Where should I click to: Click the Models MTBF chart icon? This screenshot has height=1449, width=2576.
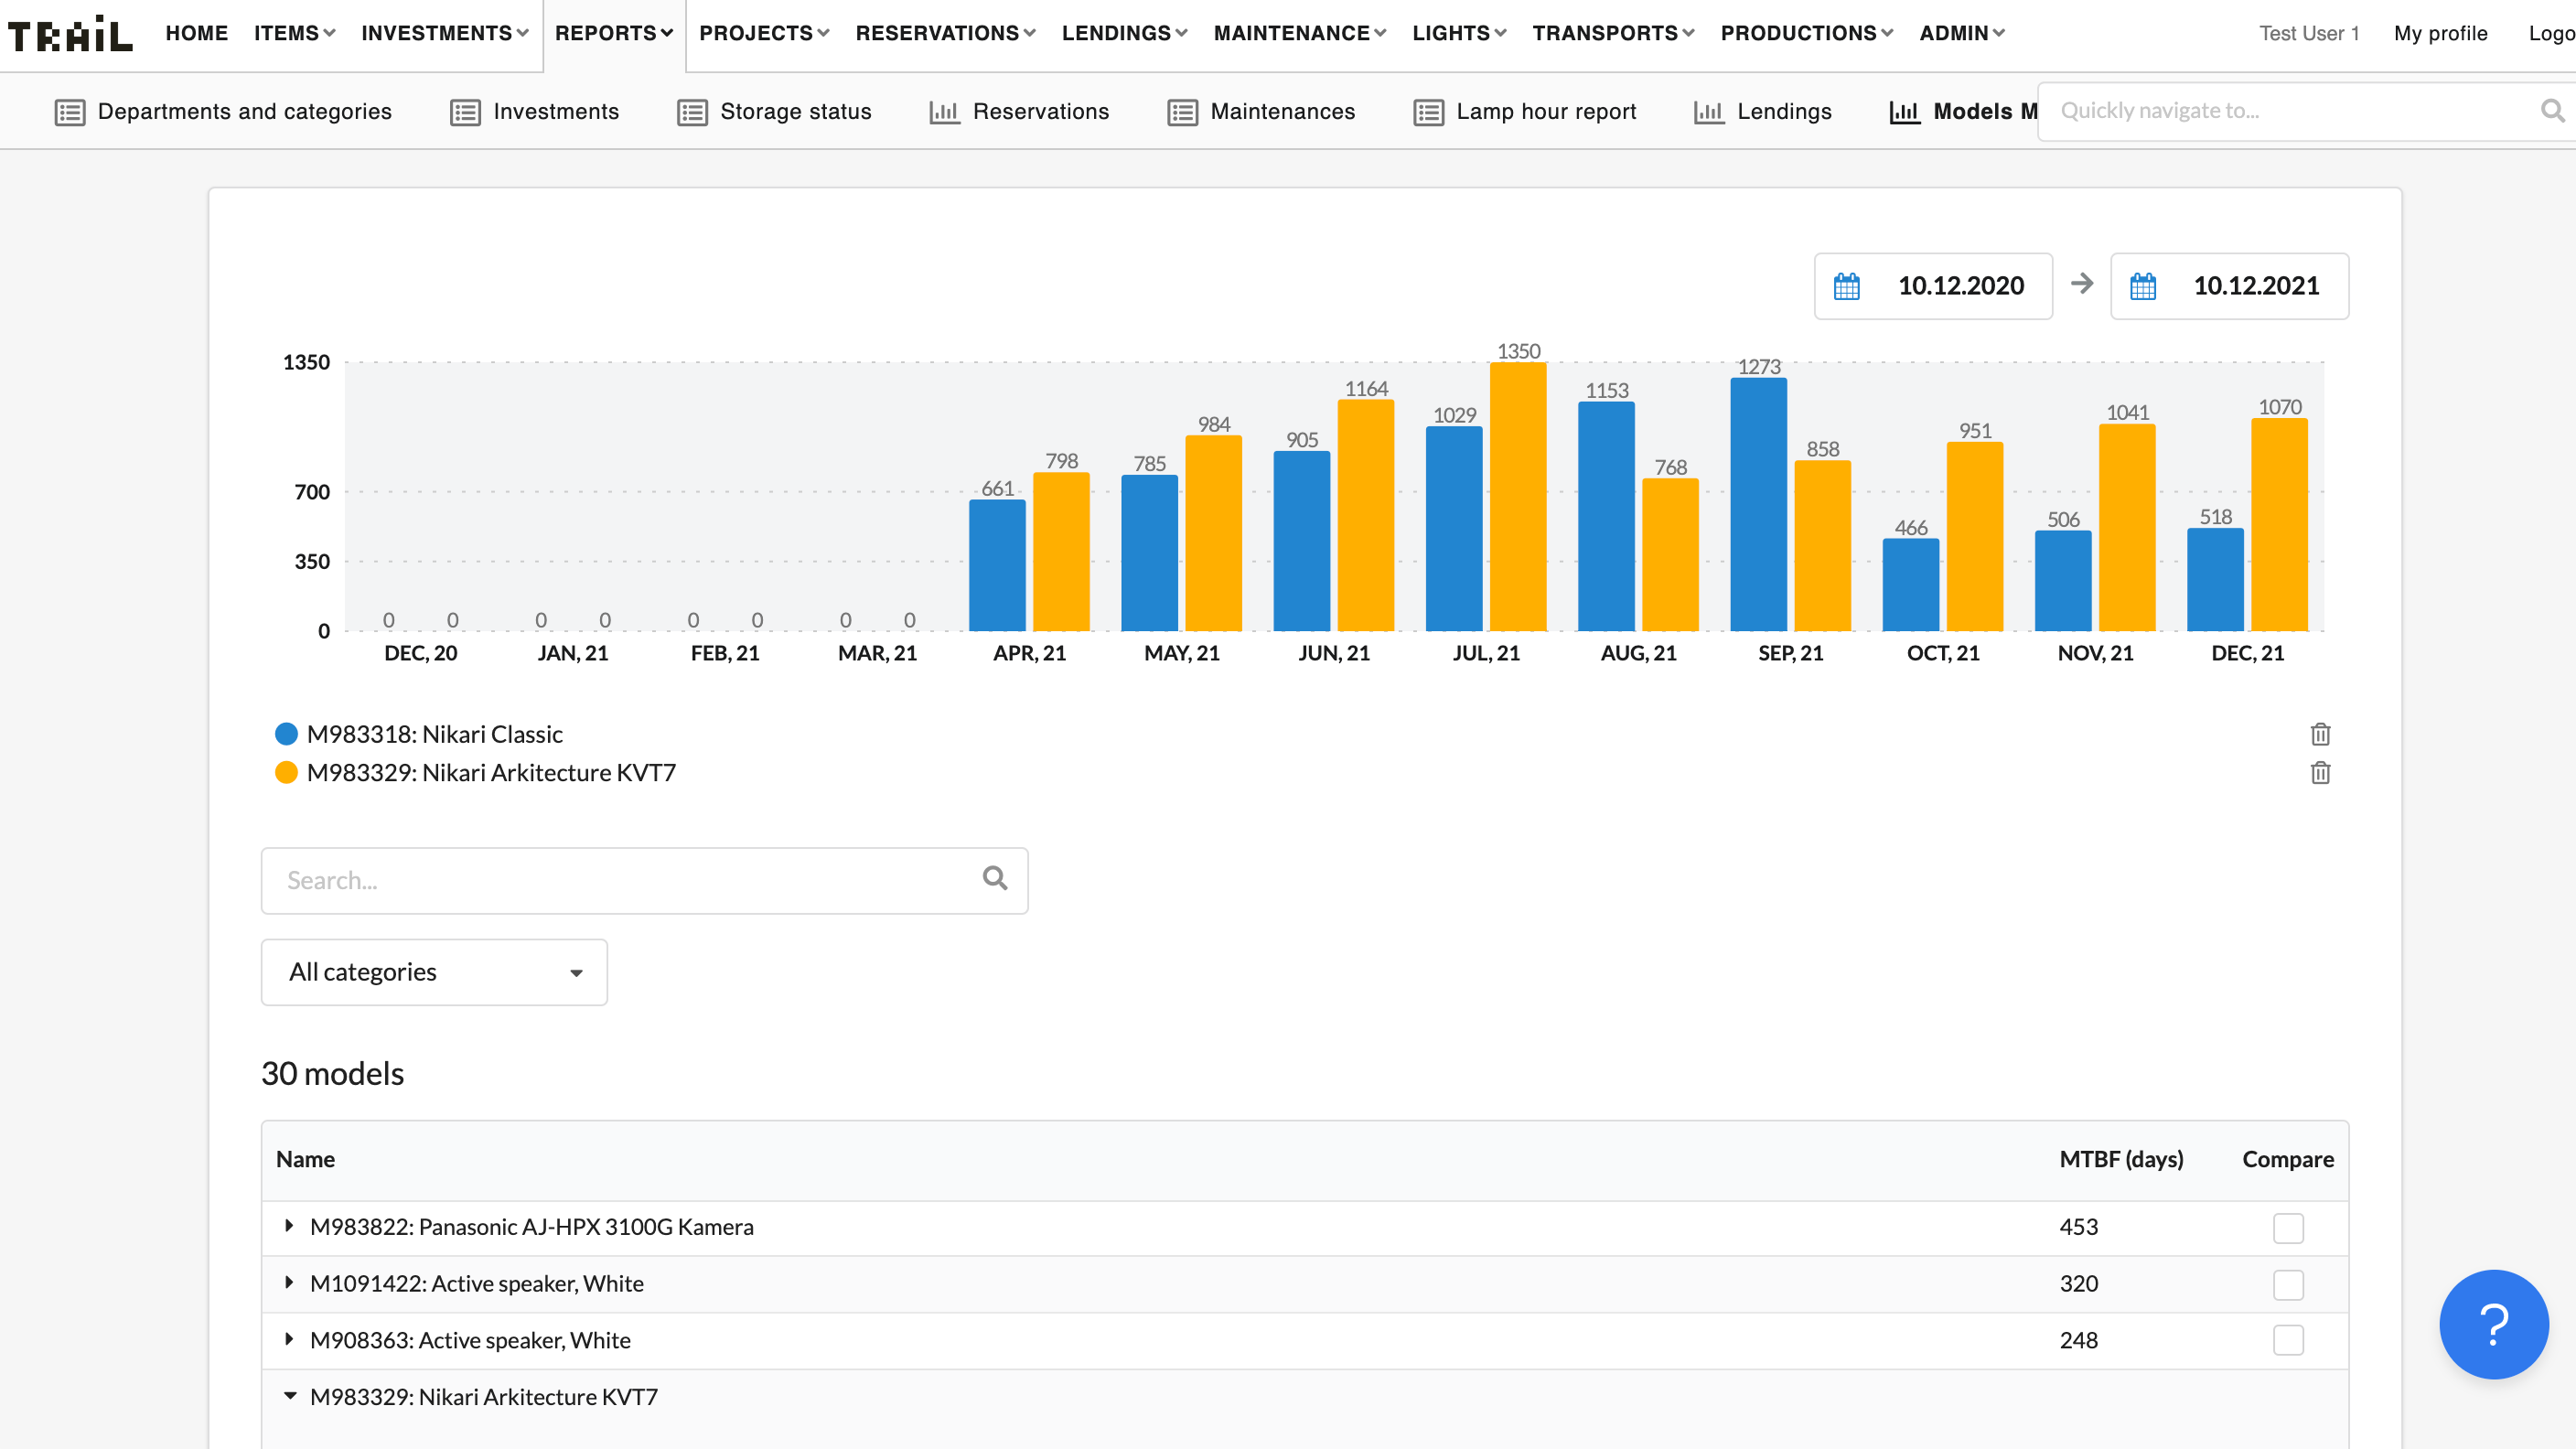[x=1905, y=112]
